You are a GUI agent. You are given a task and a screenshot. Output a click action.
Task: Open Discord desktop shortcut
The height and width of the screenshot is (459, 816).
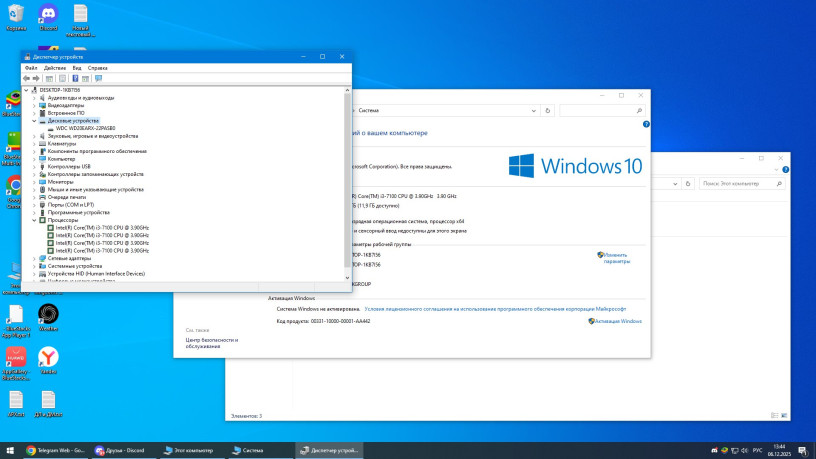pos(47,16)
